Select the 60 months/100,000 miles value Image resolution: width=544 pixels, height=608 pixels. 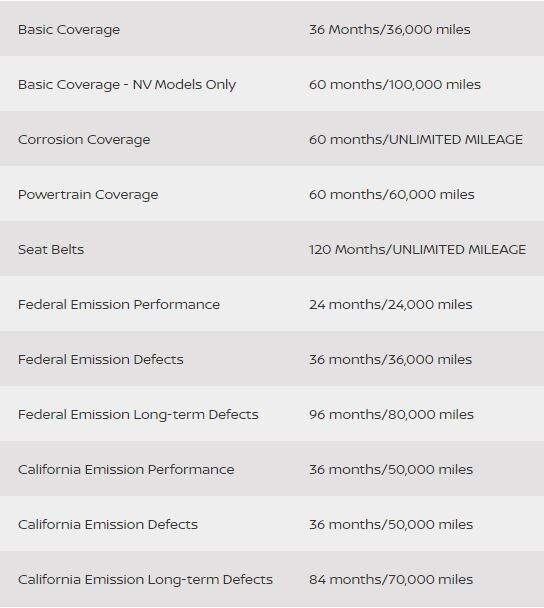click(395, 85)
